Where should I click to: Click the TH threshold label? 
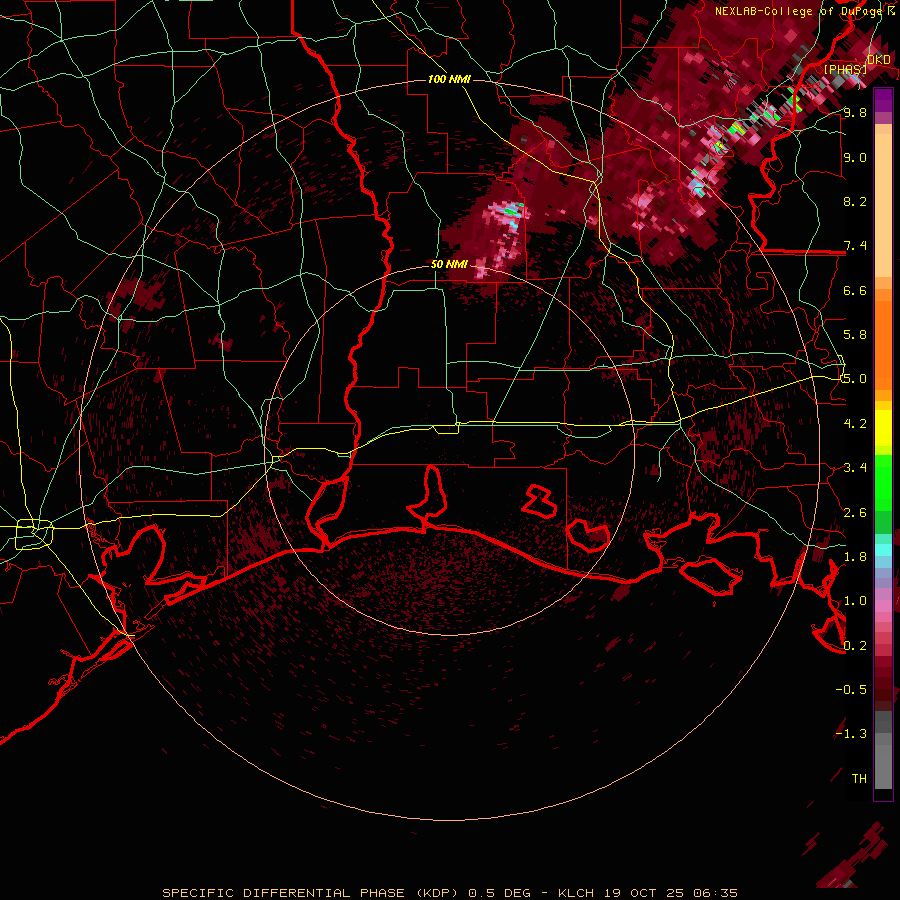(x=859, y=779)
